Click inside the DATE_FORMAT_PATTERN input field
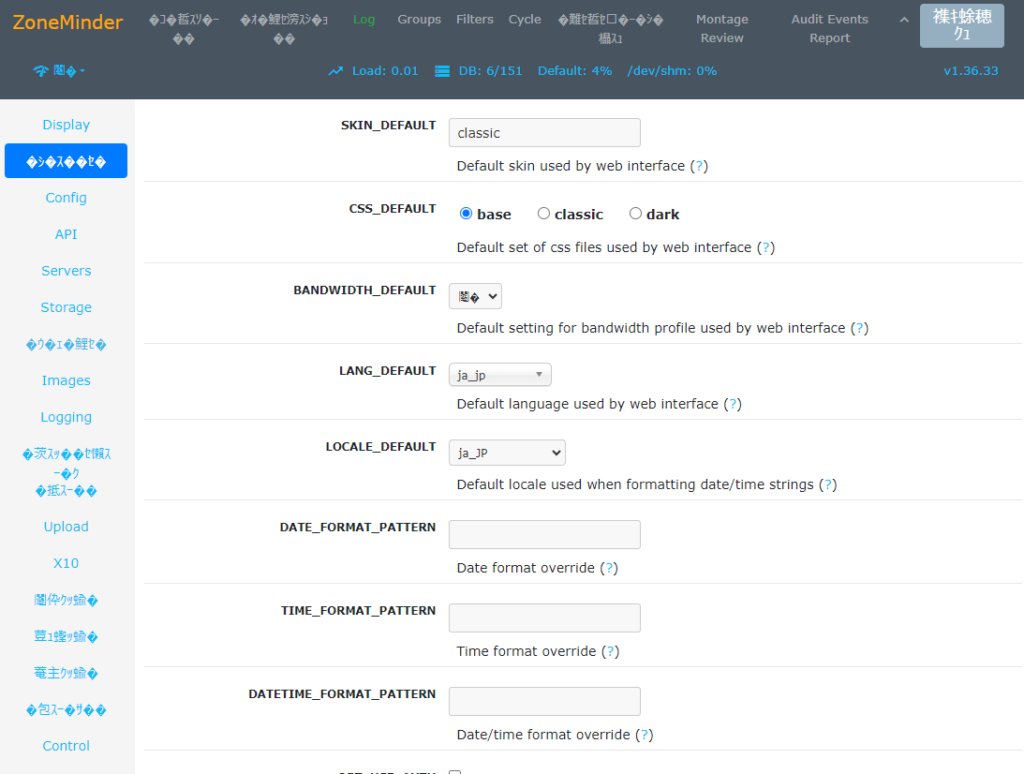This screenshot has height=774, width=1024. coord(544,534)
